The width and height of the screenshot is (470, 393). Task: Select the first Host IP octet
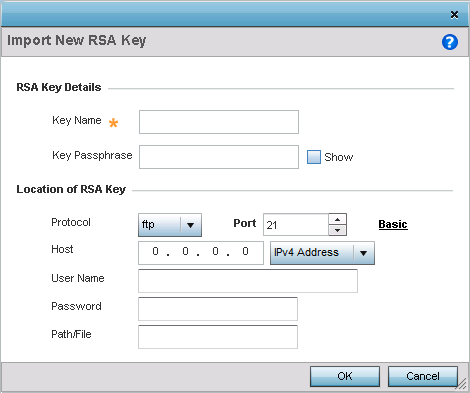(x=155, y=251)
